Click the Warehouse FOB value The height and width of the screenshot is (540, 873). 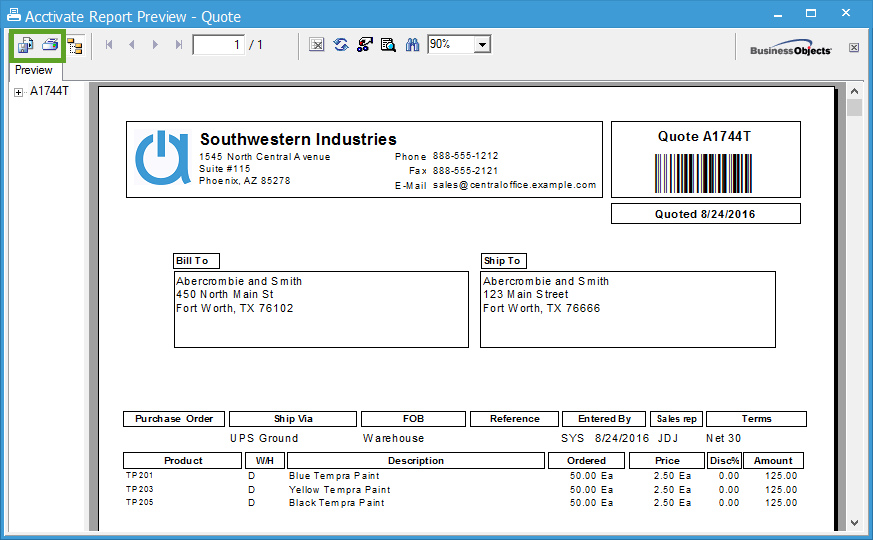pyautogui.click(x=394, y=438)
